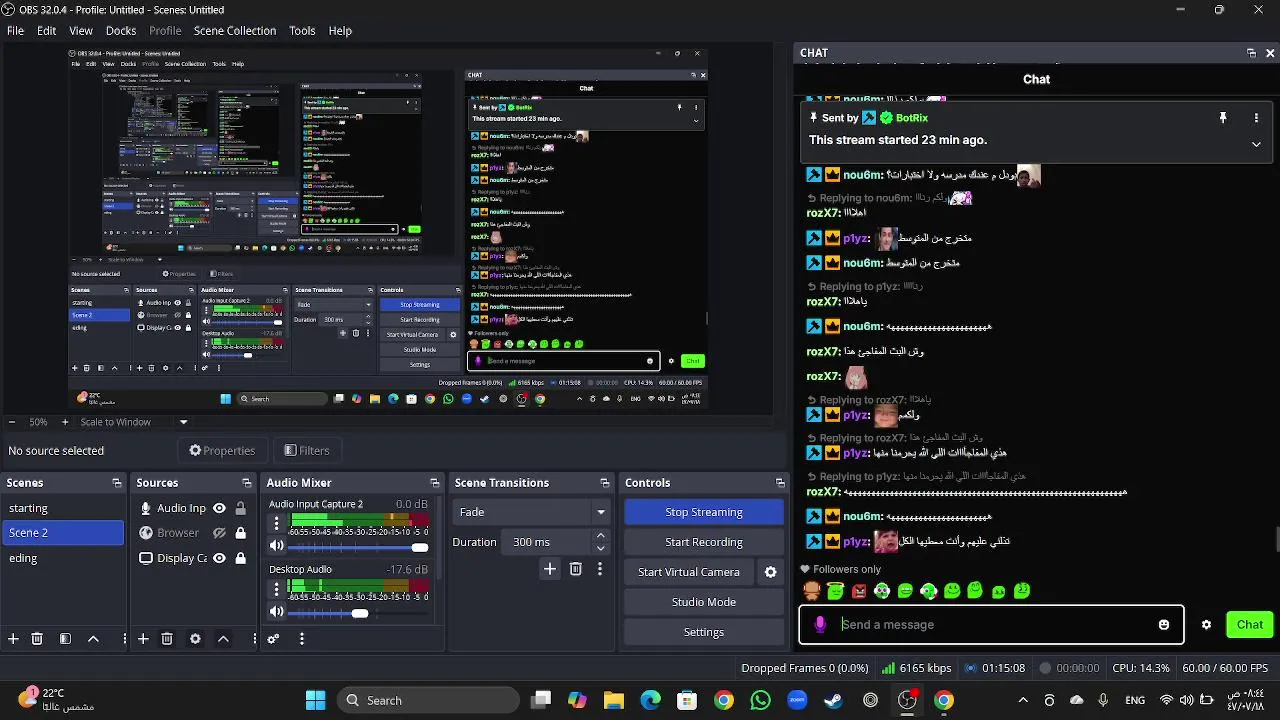The height and width of the screenshot is (720, 1280).
Task: Increase transition duration with up arrow
Action: (x=600, y=536)
